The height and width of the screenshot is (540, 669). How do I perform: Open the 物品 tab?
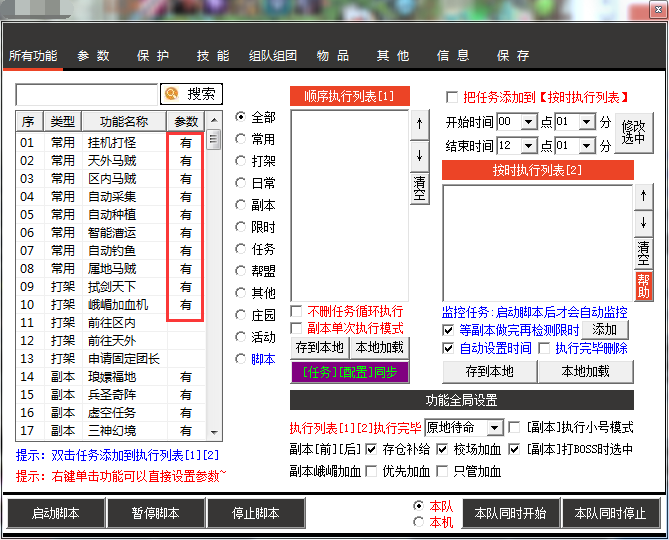pyautogui.click(x=333, y=56)
